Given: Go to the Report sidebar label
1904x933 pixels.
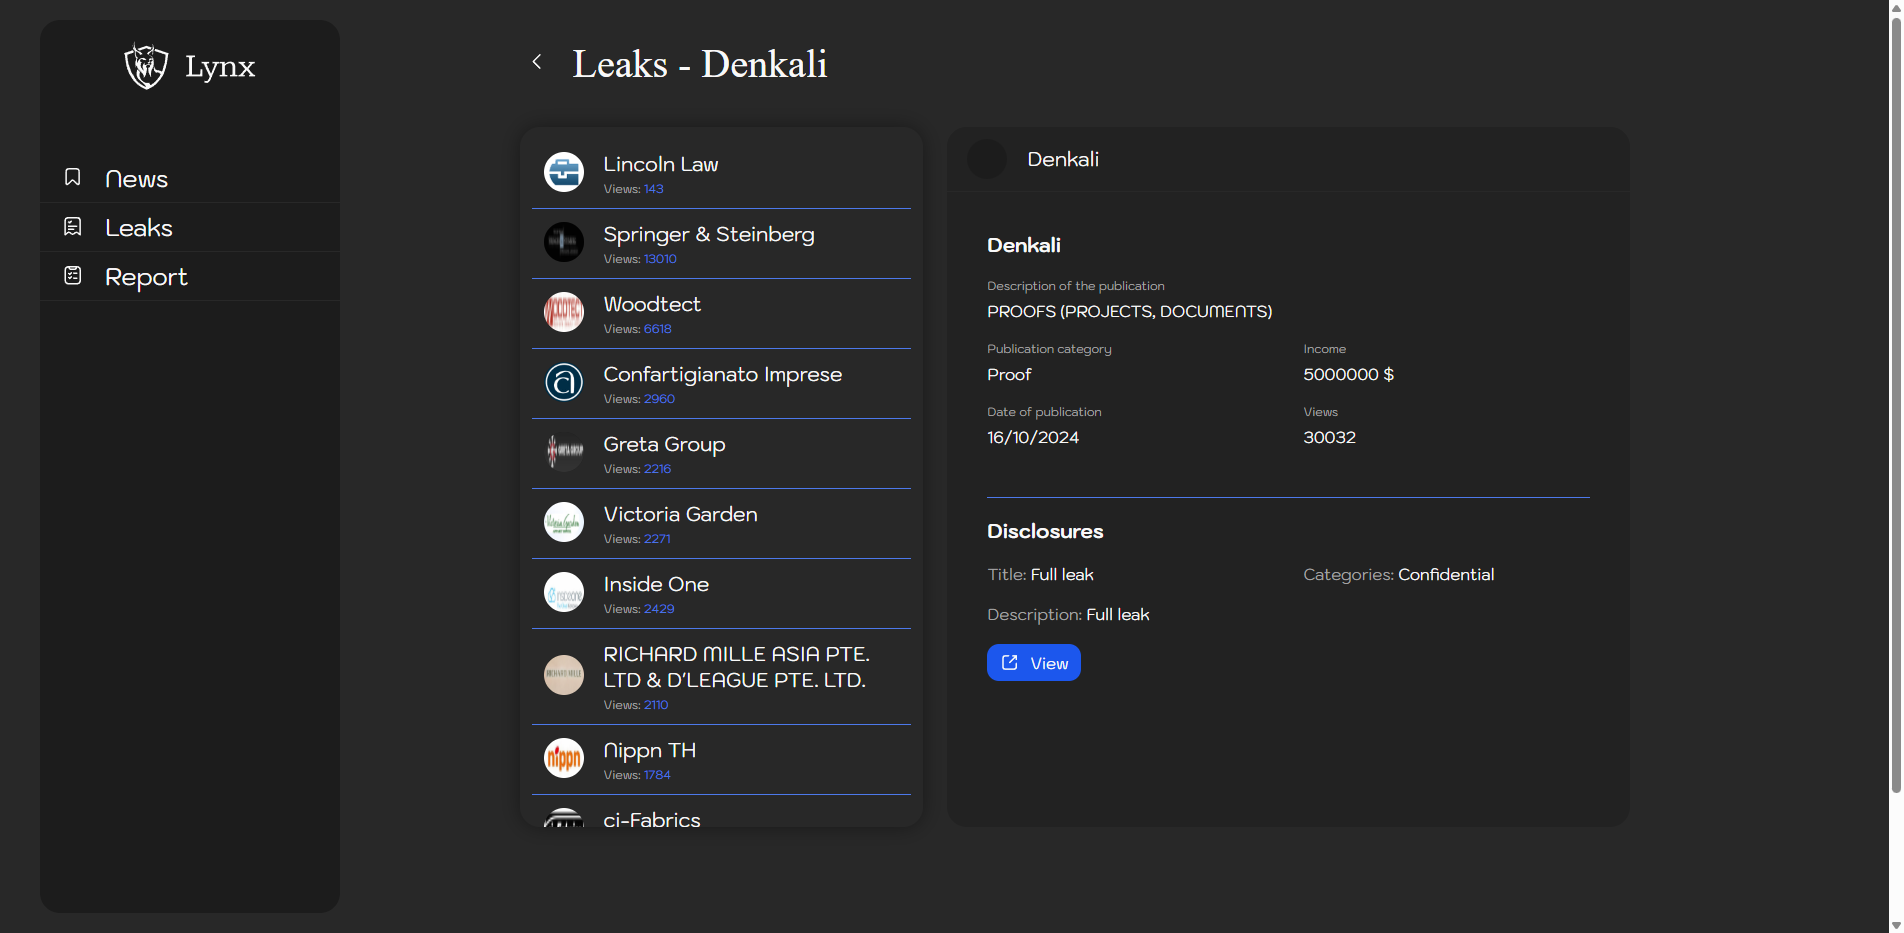Looking at the screenshot, I should (146, 277).
